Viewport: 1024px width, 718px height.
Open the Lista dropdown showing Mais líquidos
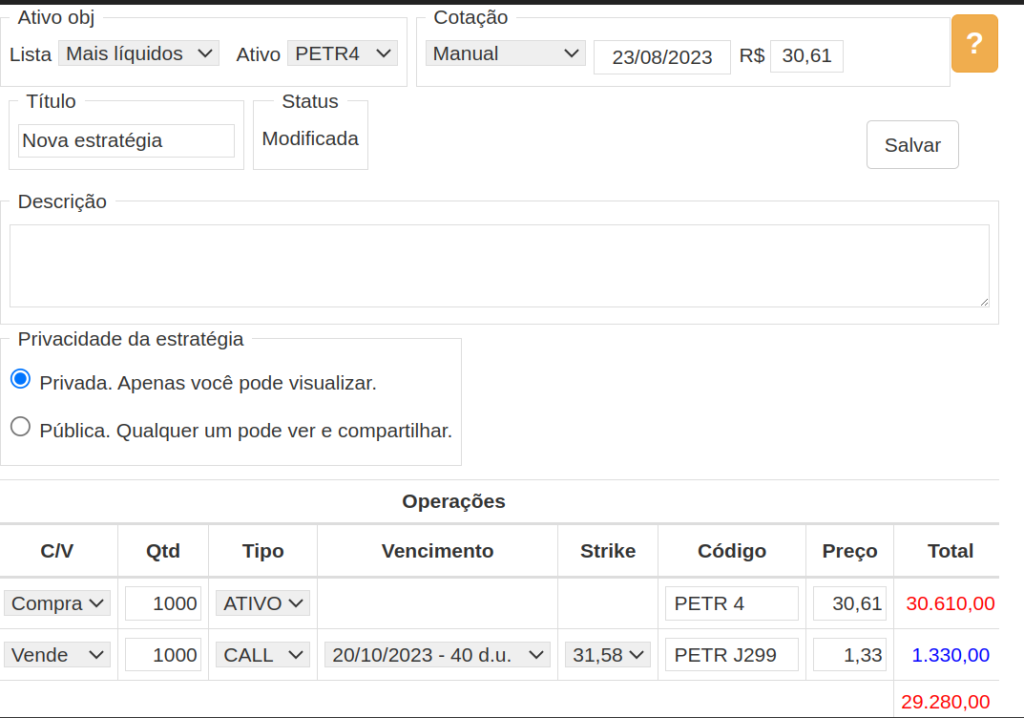[138, 54]
